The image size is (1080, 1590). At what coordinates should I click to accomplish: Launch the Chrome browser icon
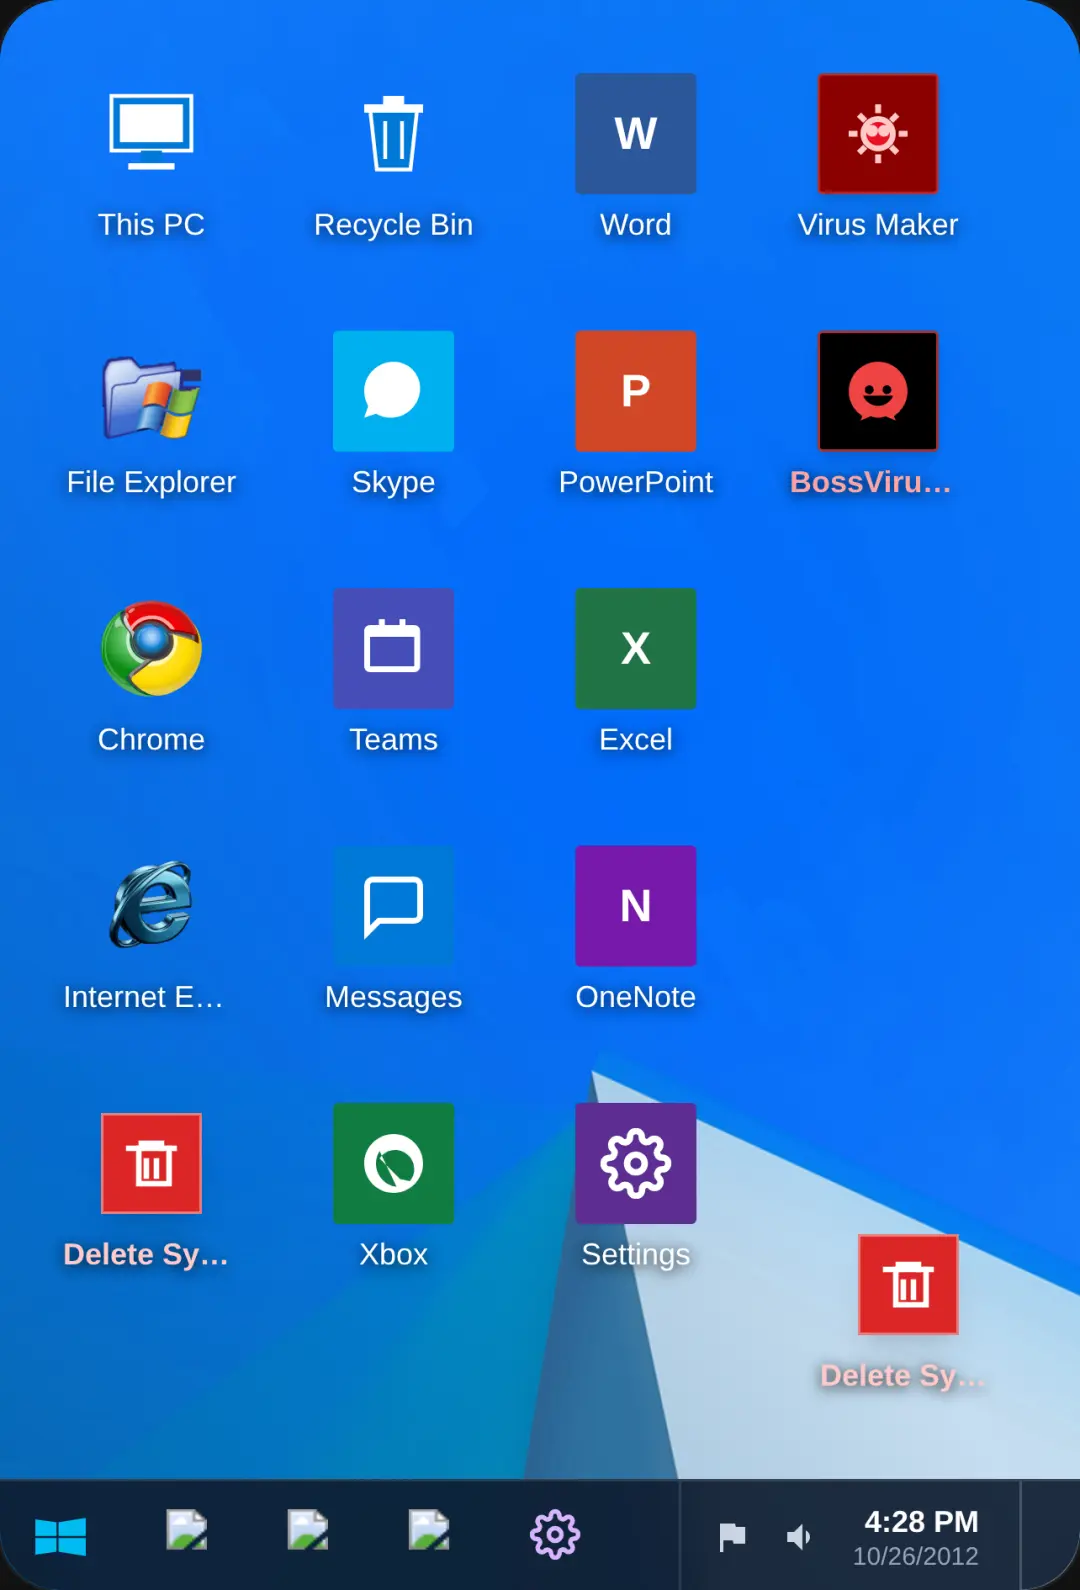point(151,648)
